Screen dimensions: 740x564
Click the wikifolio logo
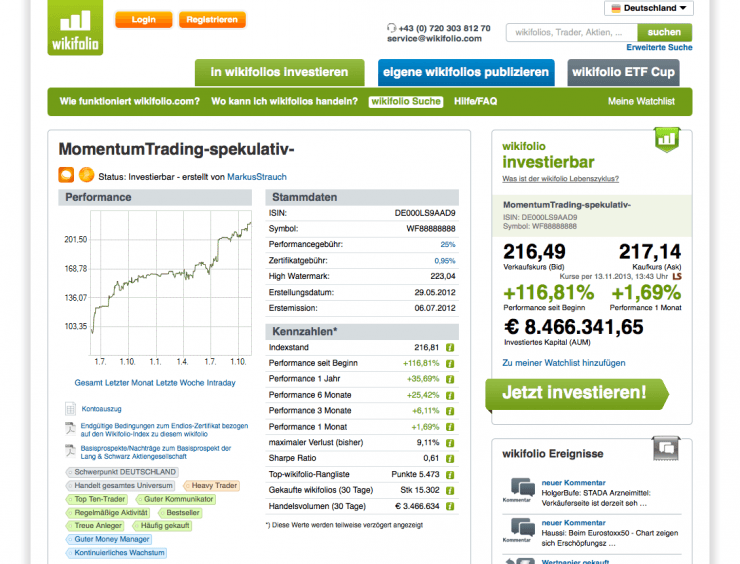click(75, 27)
